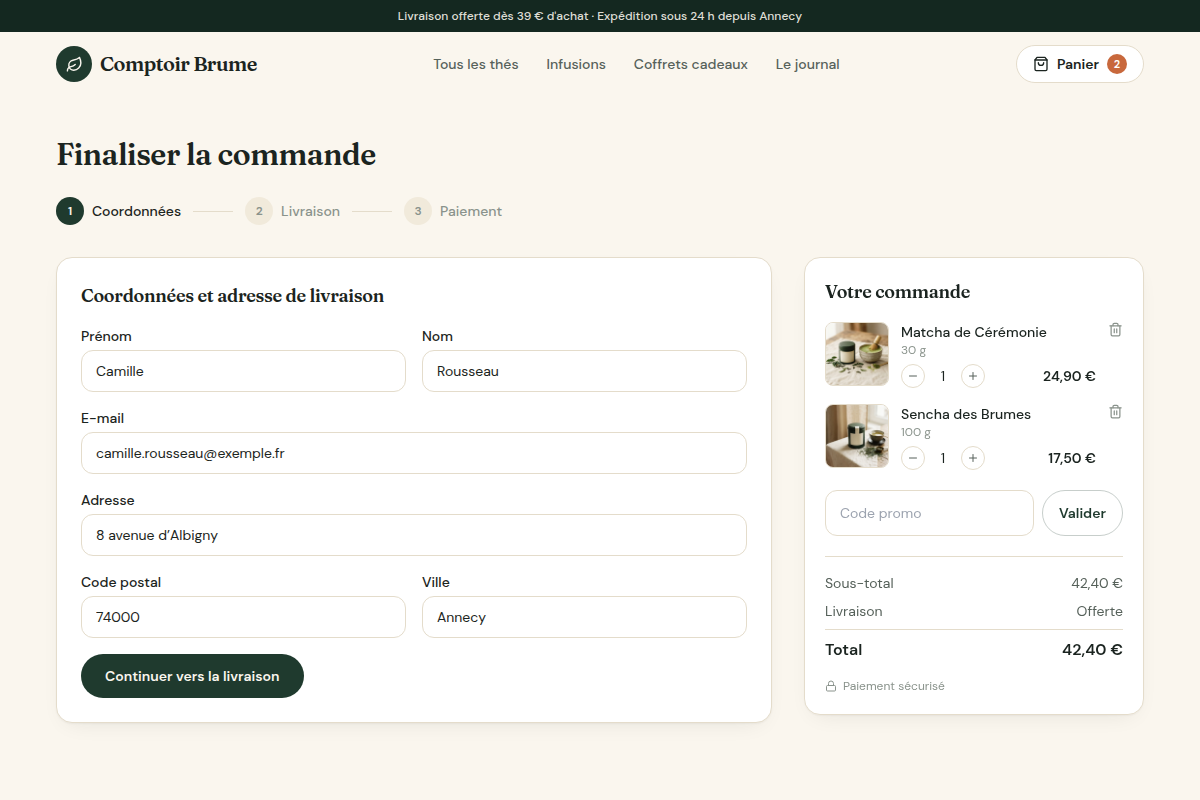Open Matcha de Cérémonie product thumbnail
Screen dimensions: 1200x800
tap(857, 354)
